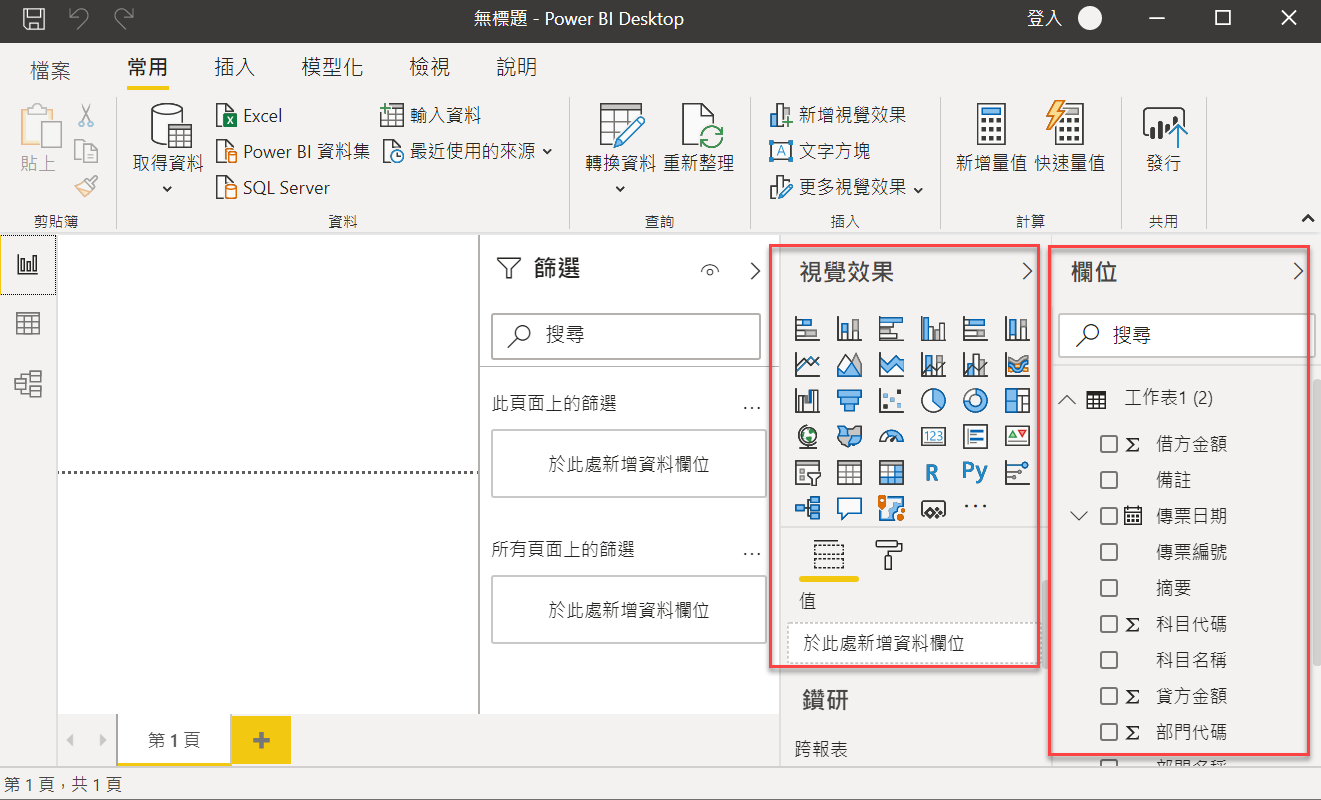Check the 部門代碼 field checkbox
The height and width of the screenshot is (800, 1321).
[1108, 732]
